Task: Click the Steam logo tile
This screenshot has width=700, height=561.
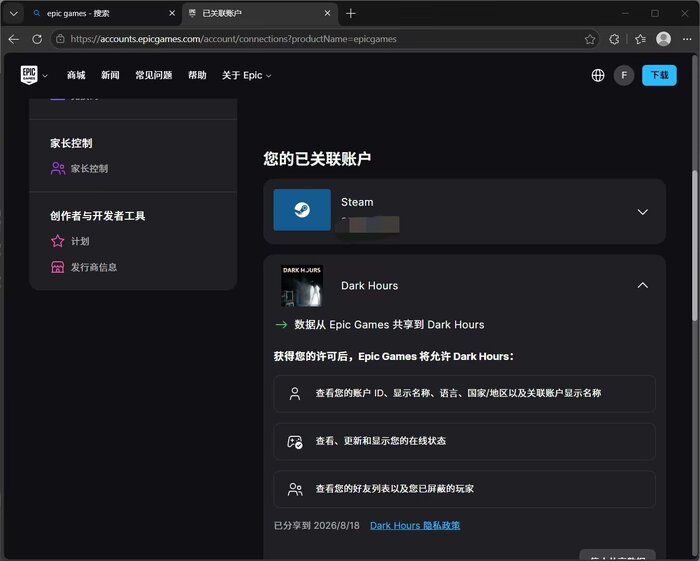Action: [302, 210]
